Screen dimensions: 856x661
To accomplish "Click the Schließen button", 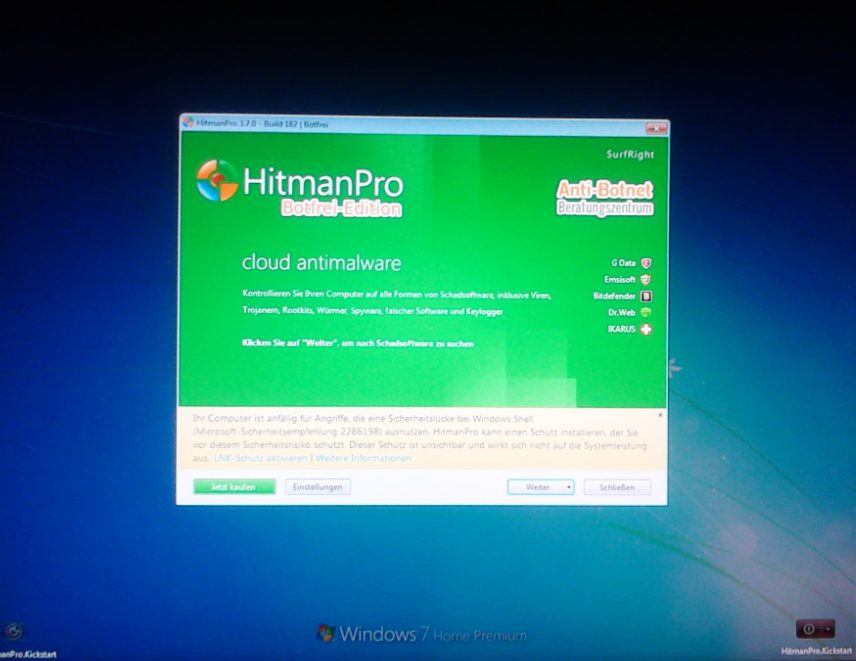I will click(x=617, y=487).
